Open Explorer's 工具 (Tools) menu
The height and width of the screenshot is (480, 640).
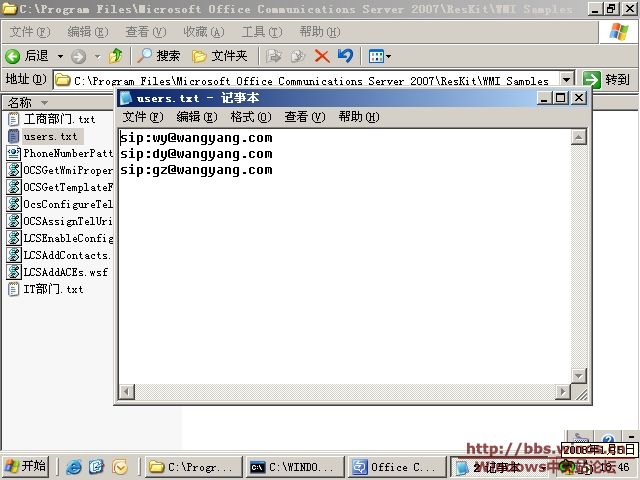click(261, 32)
